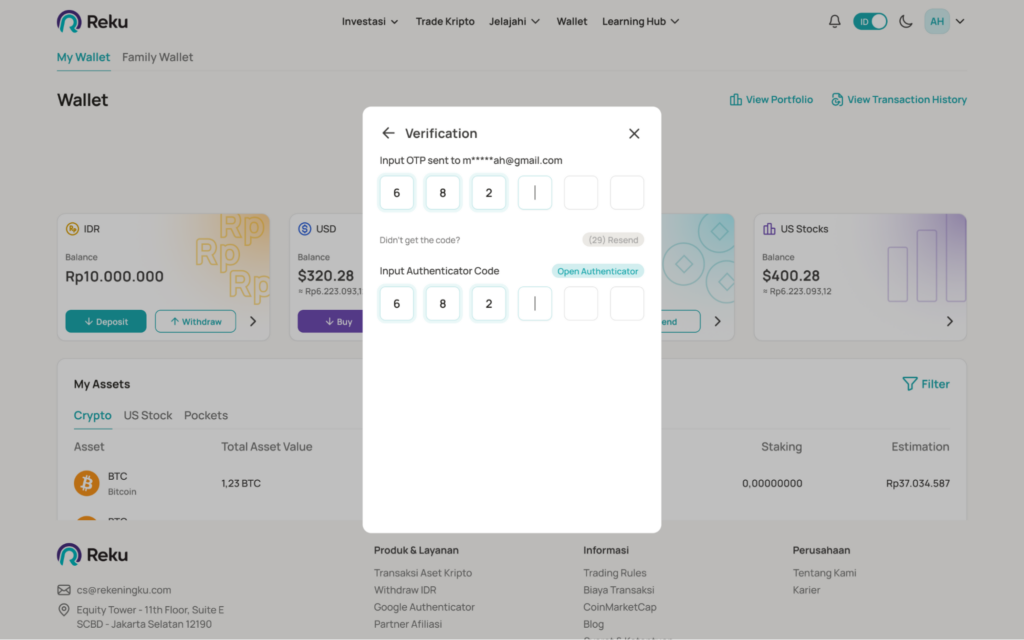1024x640 pixels.
Task: Click the BTC Bitcoin coin icon
Action: click(x=87, y=484)
